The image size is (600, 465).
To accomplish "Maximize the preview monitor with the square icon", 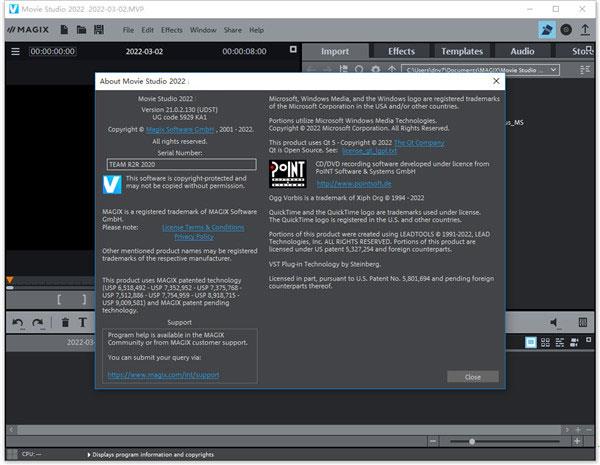I will (x=293, y=49).
